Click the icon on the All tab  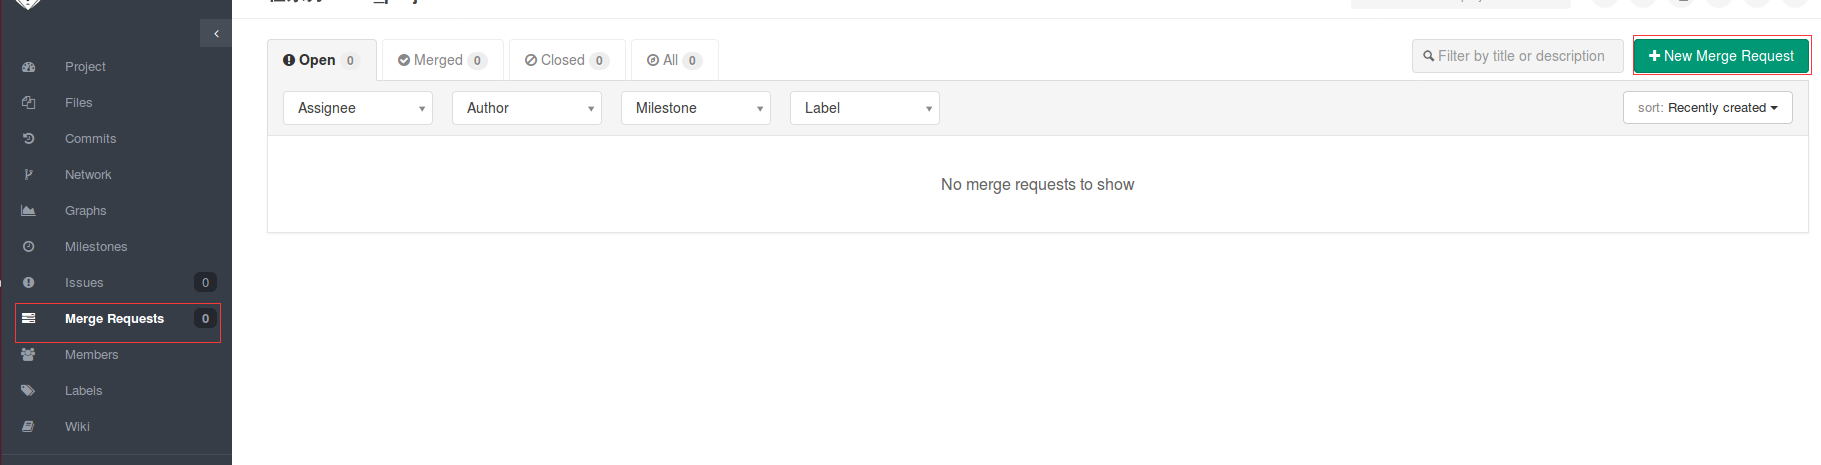[x=653, y=60]
